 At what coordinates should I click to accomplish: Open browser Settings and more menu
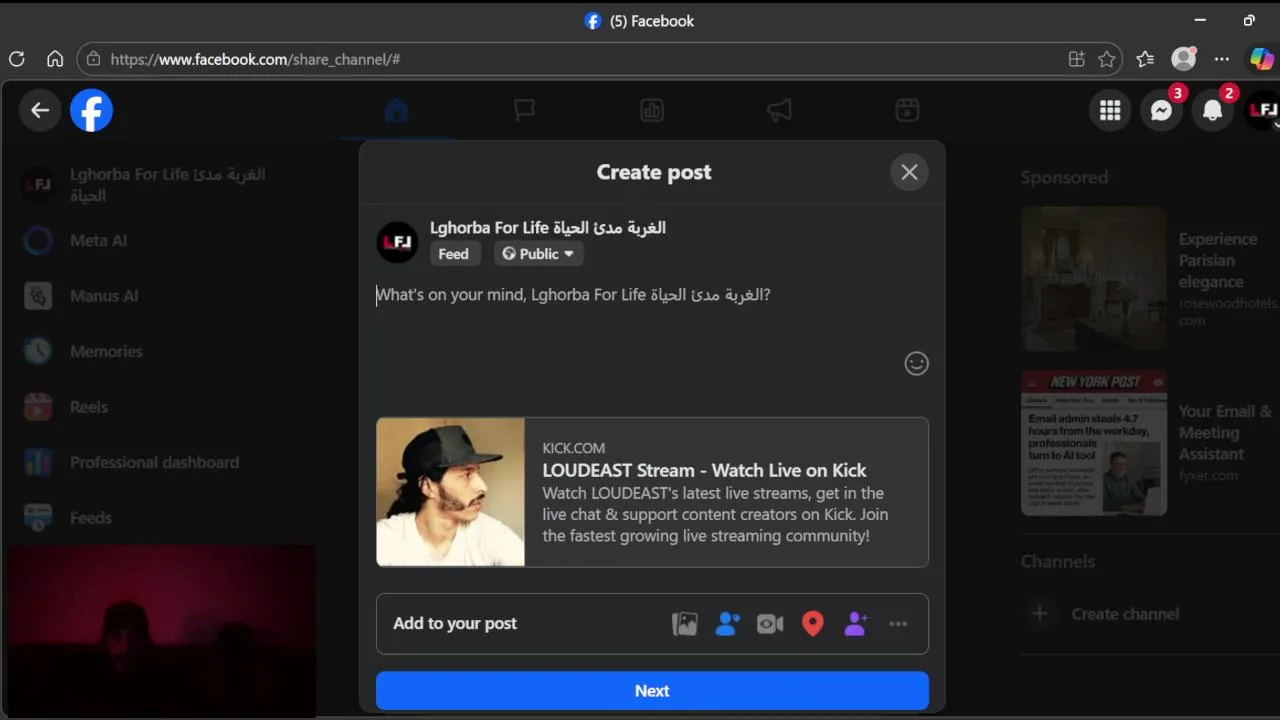1222,59
